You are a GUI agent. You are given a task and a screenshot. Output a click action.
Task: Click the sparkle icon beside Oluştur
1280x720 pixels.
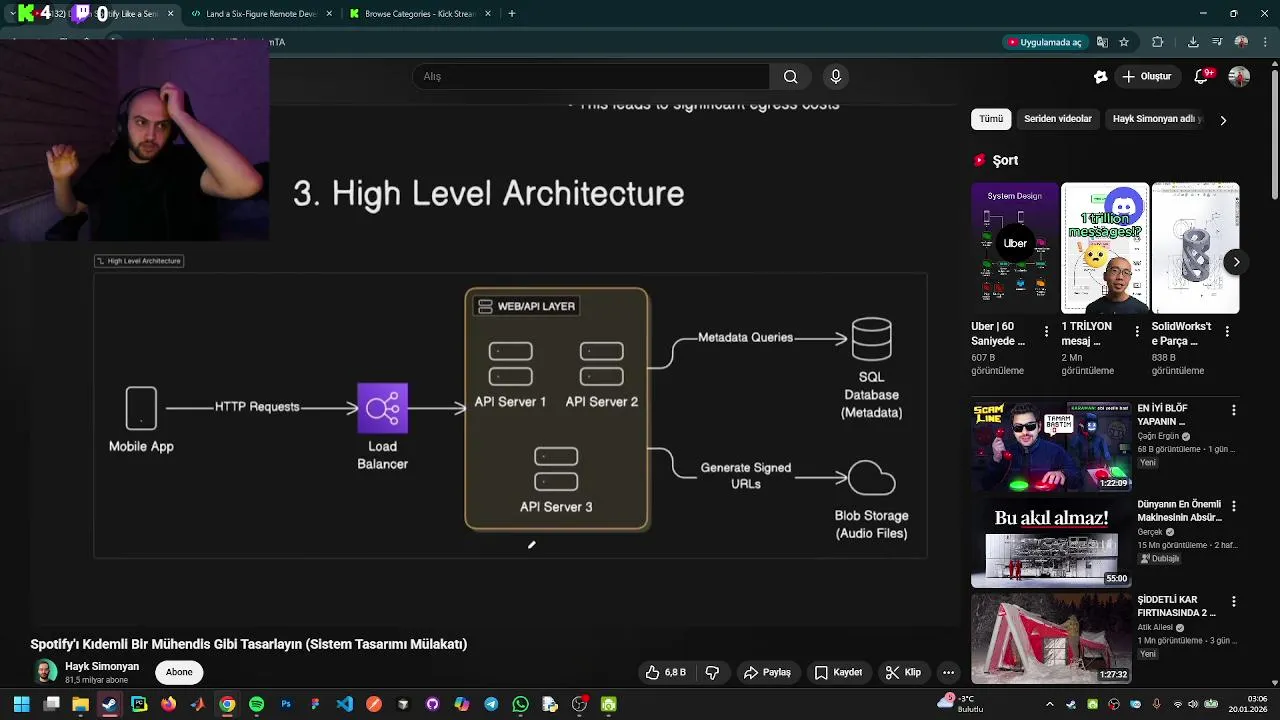click(x=1101, y=76)
